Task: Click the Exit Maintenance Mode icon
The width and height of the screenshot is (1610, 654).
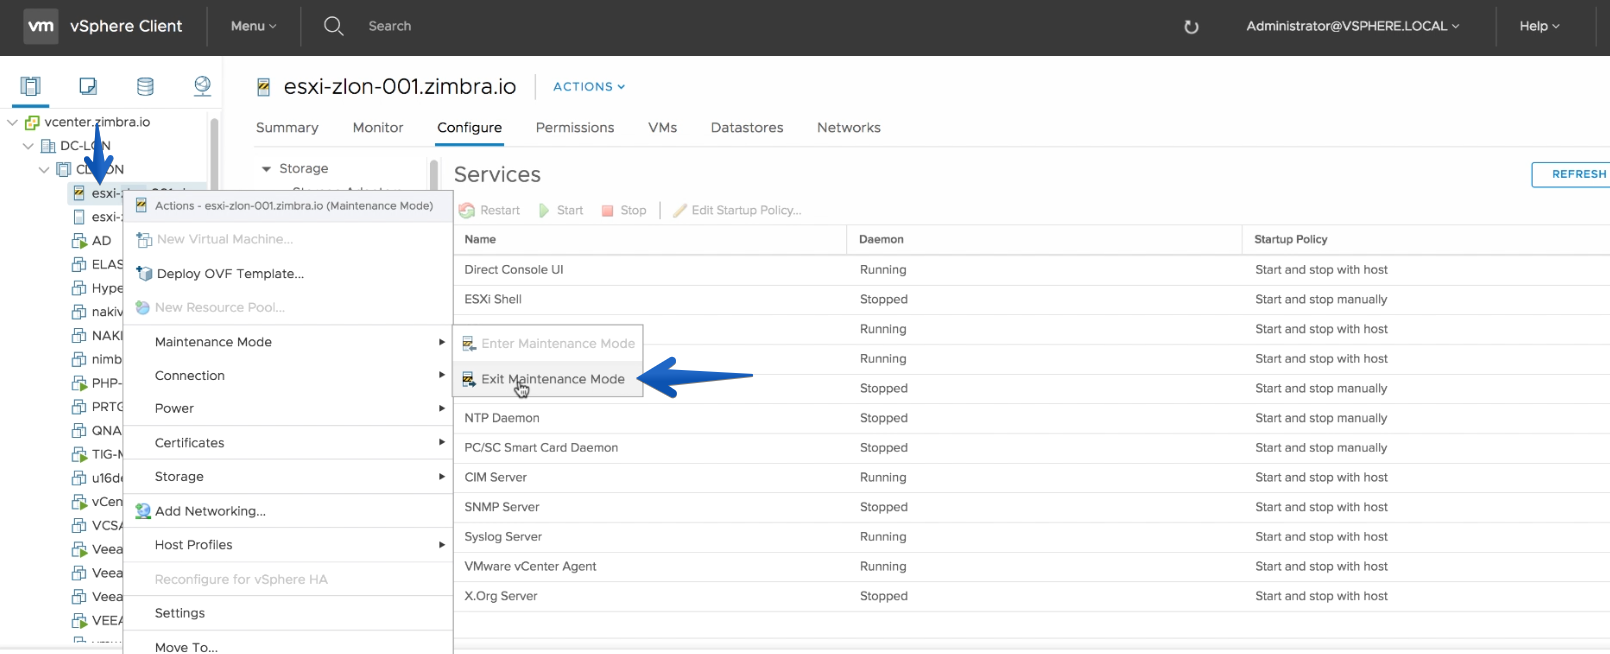Action: click(x=469, y=379)
